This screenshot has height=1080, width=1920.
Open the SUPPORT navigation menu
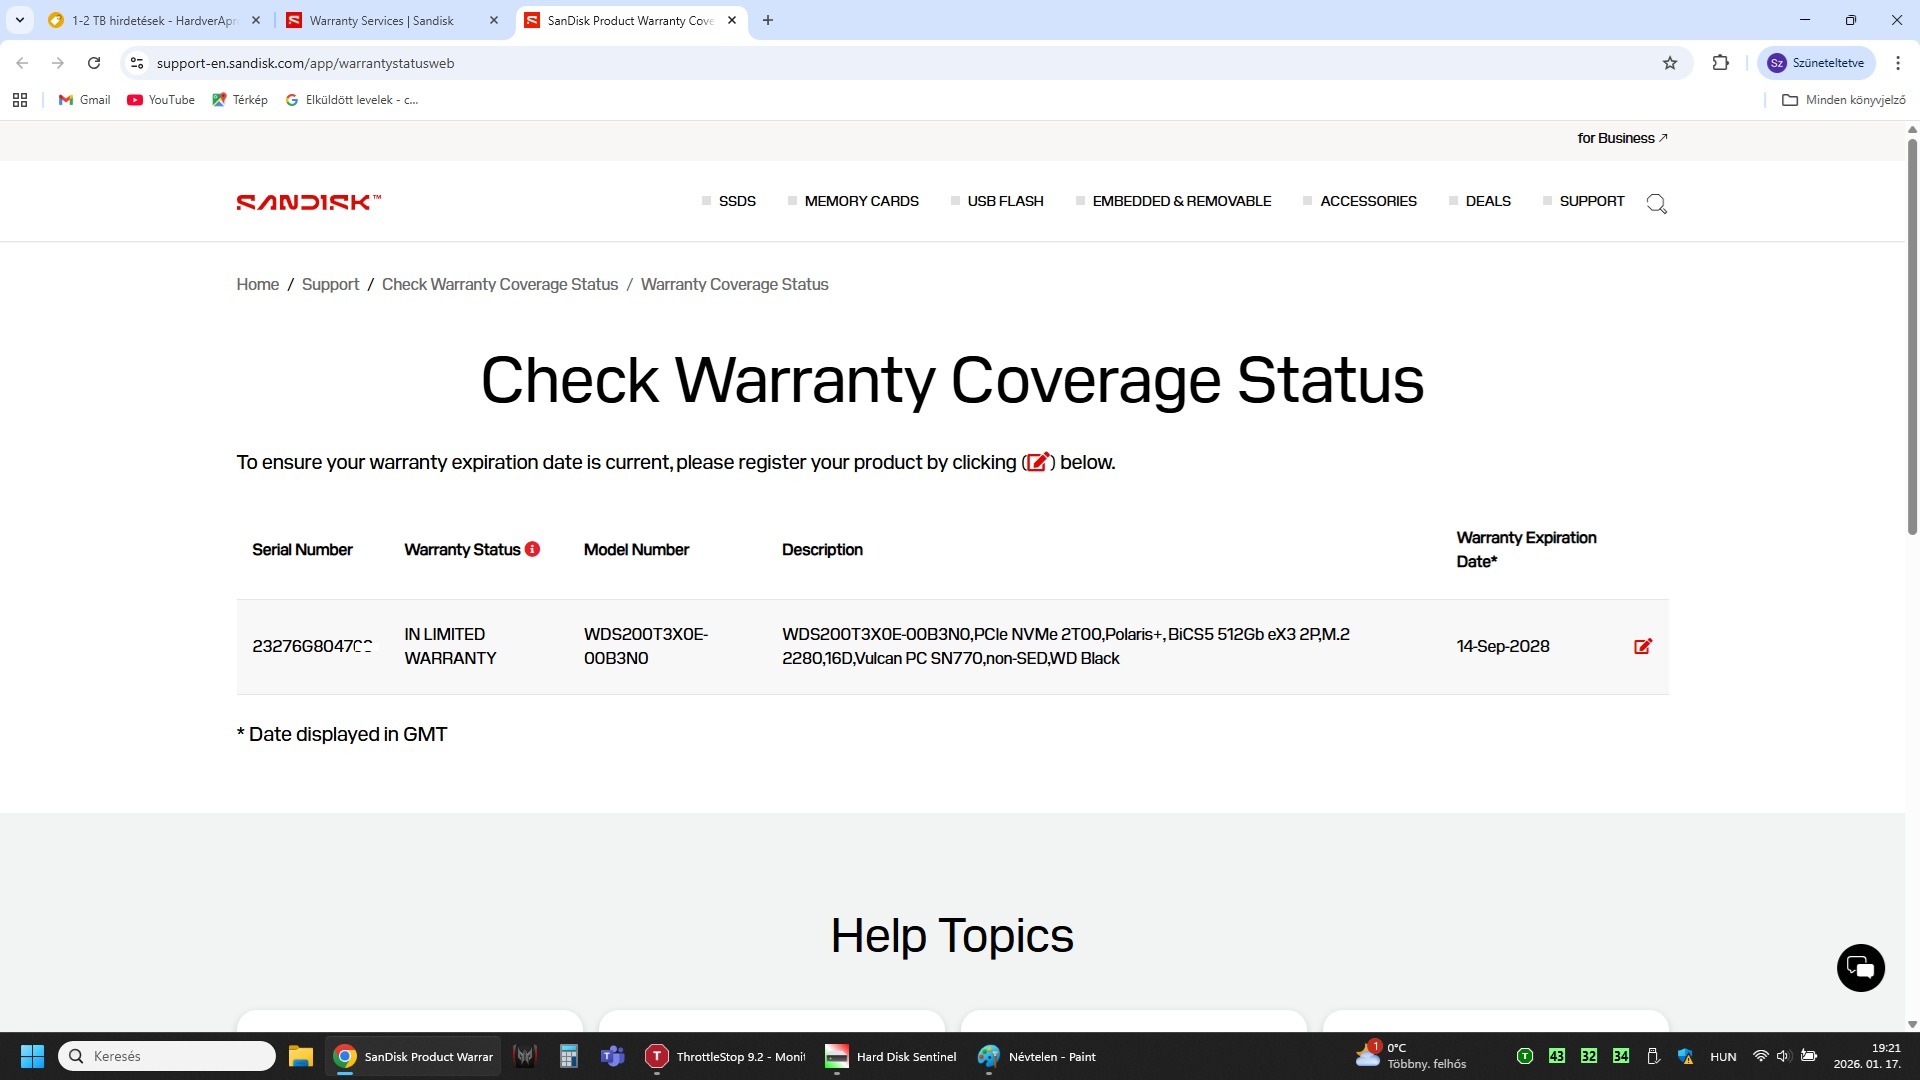pyautogui.click(x=1591, y=201)
